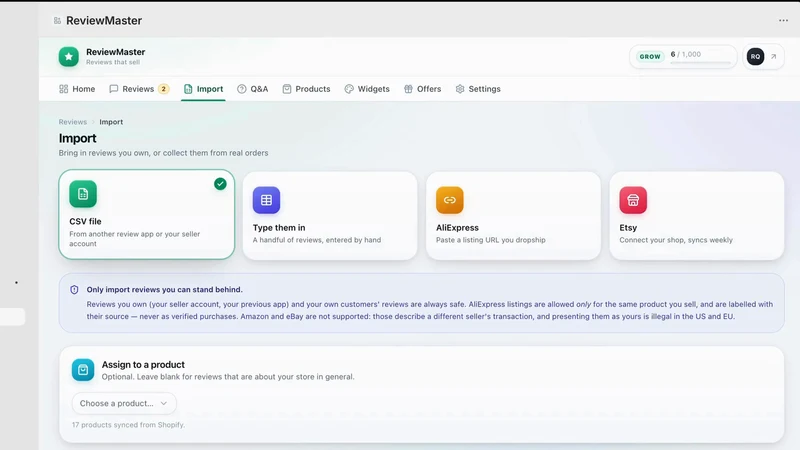
Task: Click the "Assign to a product" heading
Action: point(143,364)
